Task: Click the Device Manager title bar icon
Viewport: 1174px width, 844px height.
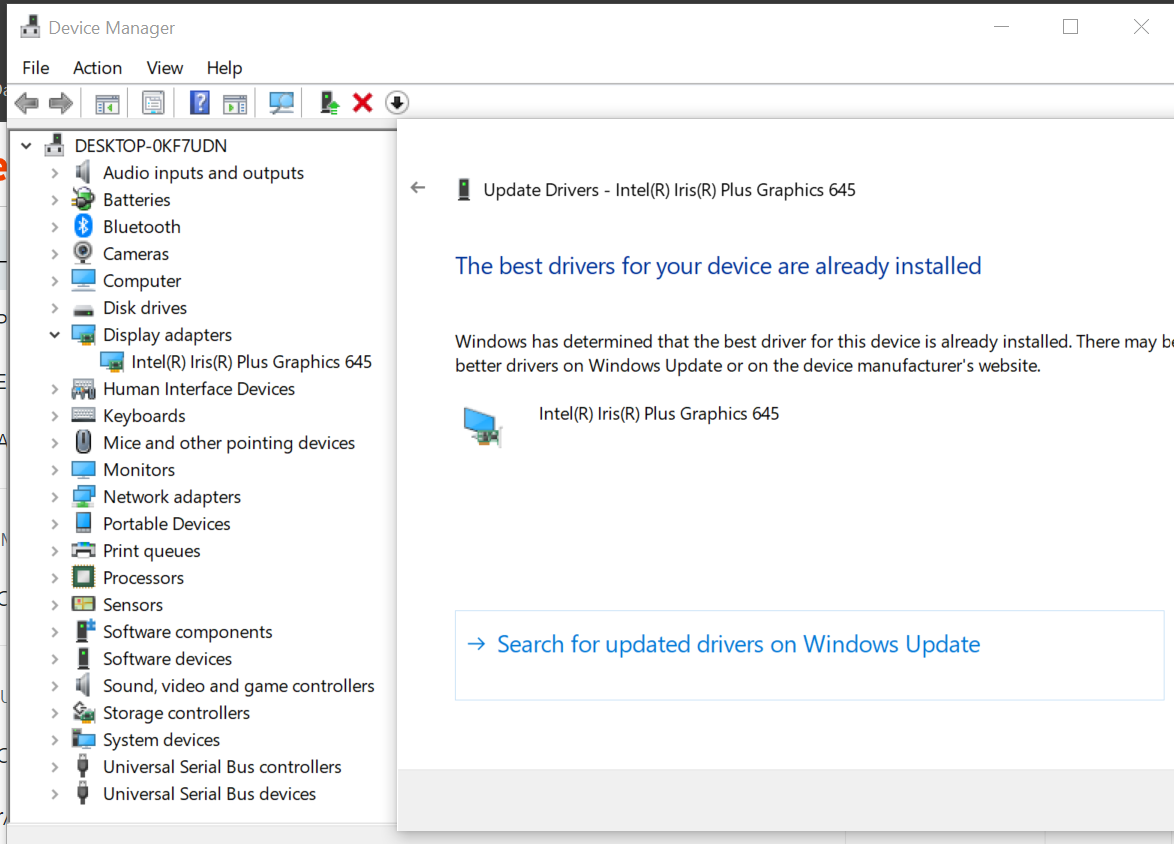Action: coord(31,27)
